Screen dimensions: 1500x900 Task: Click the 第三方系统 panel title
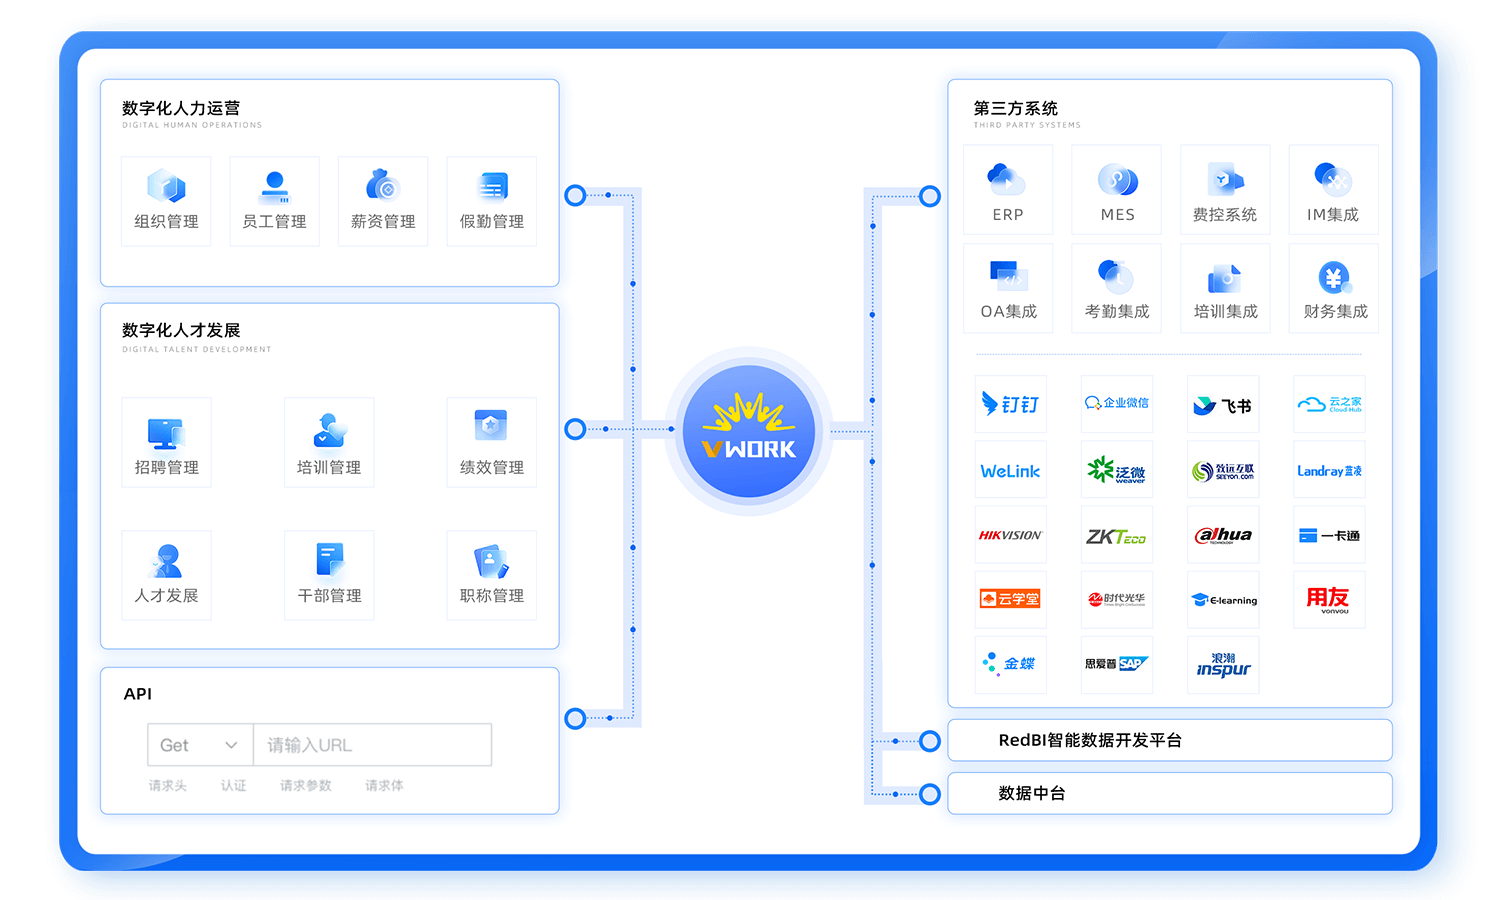point(1016,108)
